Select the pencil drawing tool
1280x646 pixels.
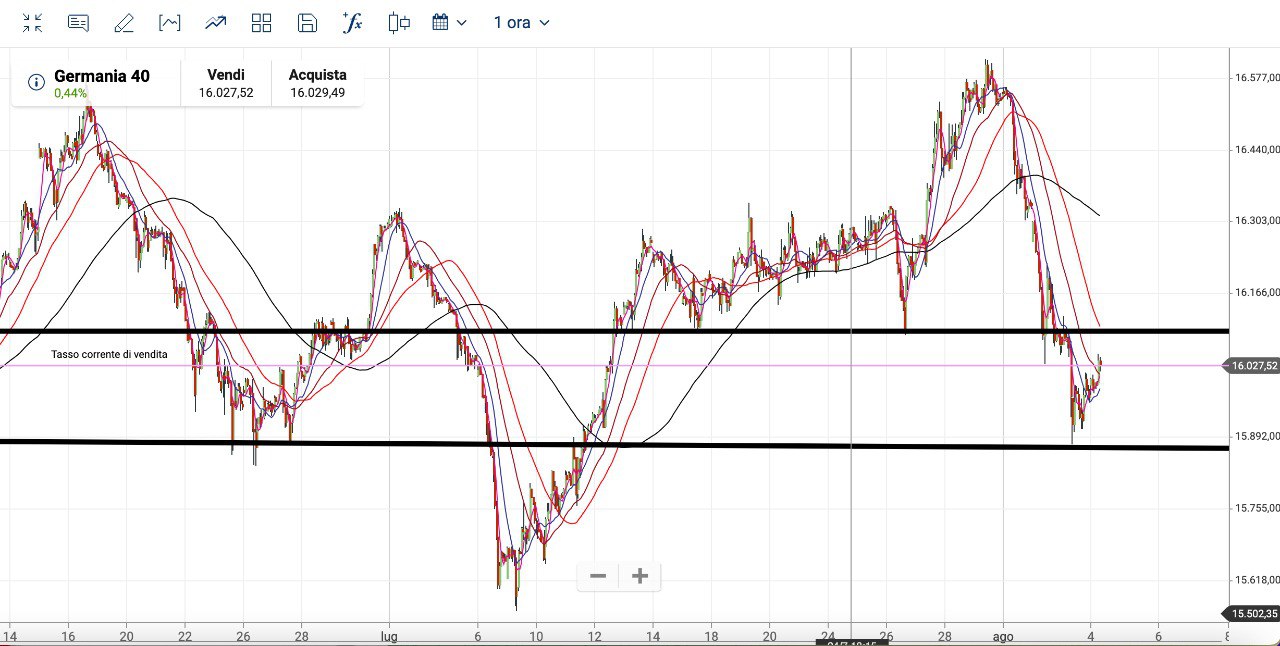pos(124,23)
